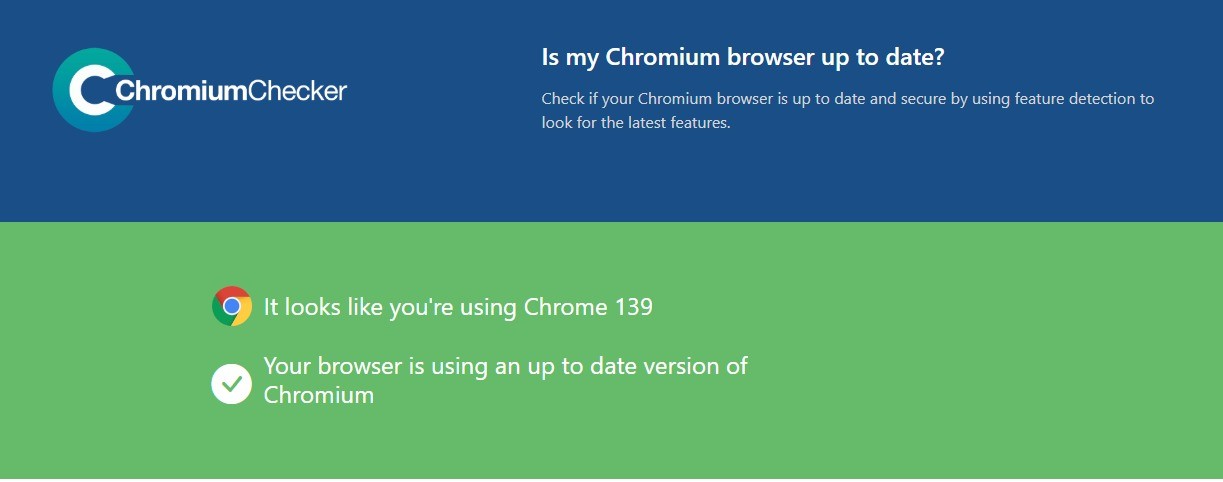Click the "Checker" word in the logo
This screenshot has width=1223, height=482.
(x=297, y=92)
